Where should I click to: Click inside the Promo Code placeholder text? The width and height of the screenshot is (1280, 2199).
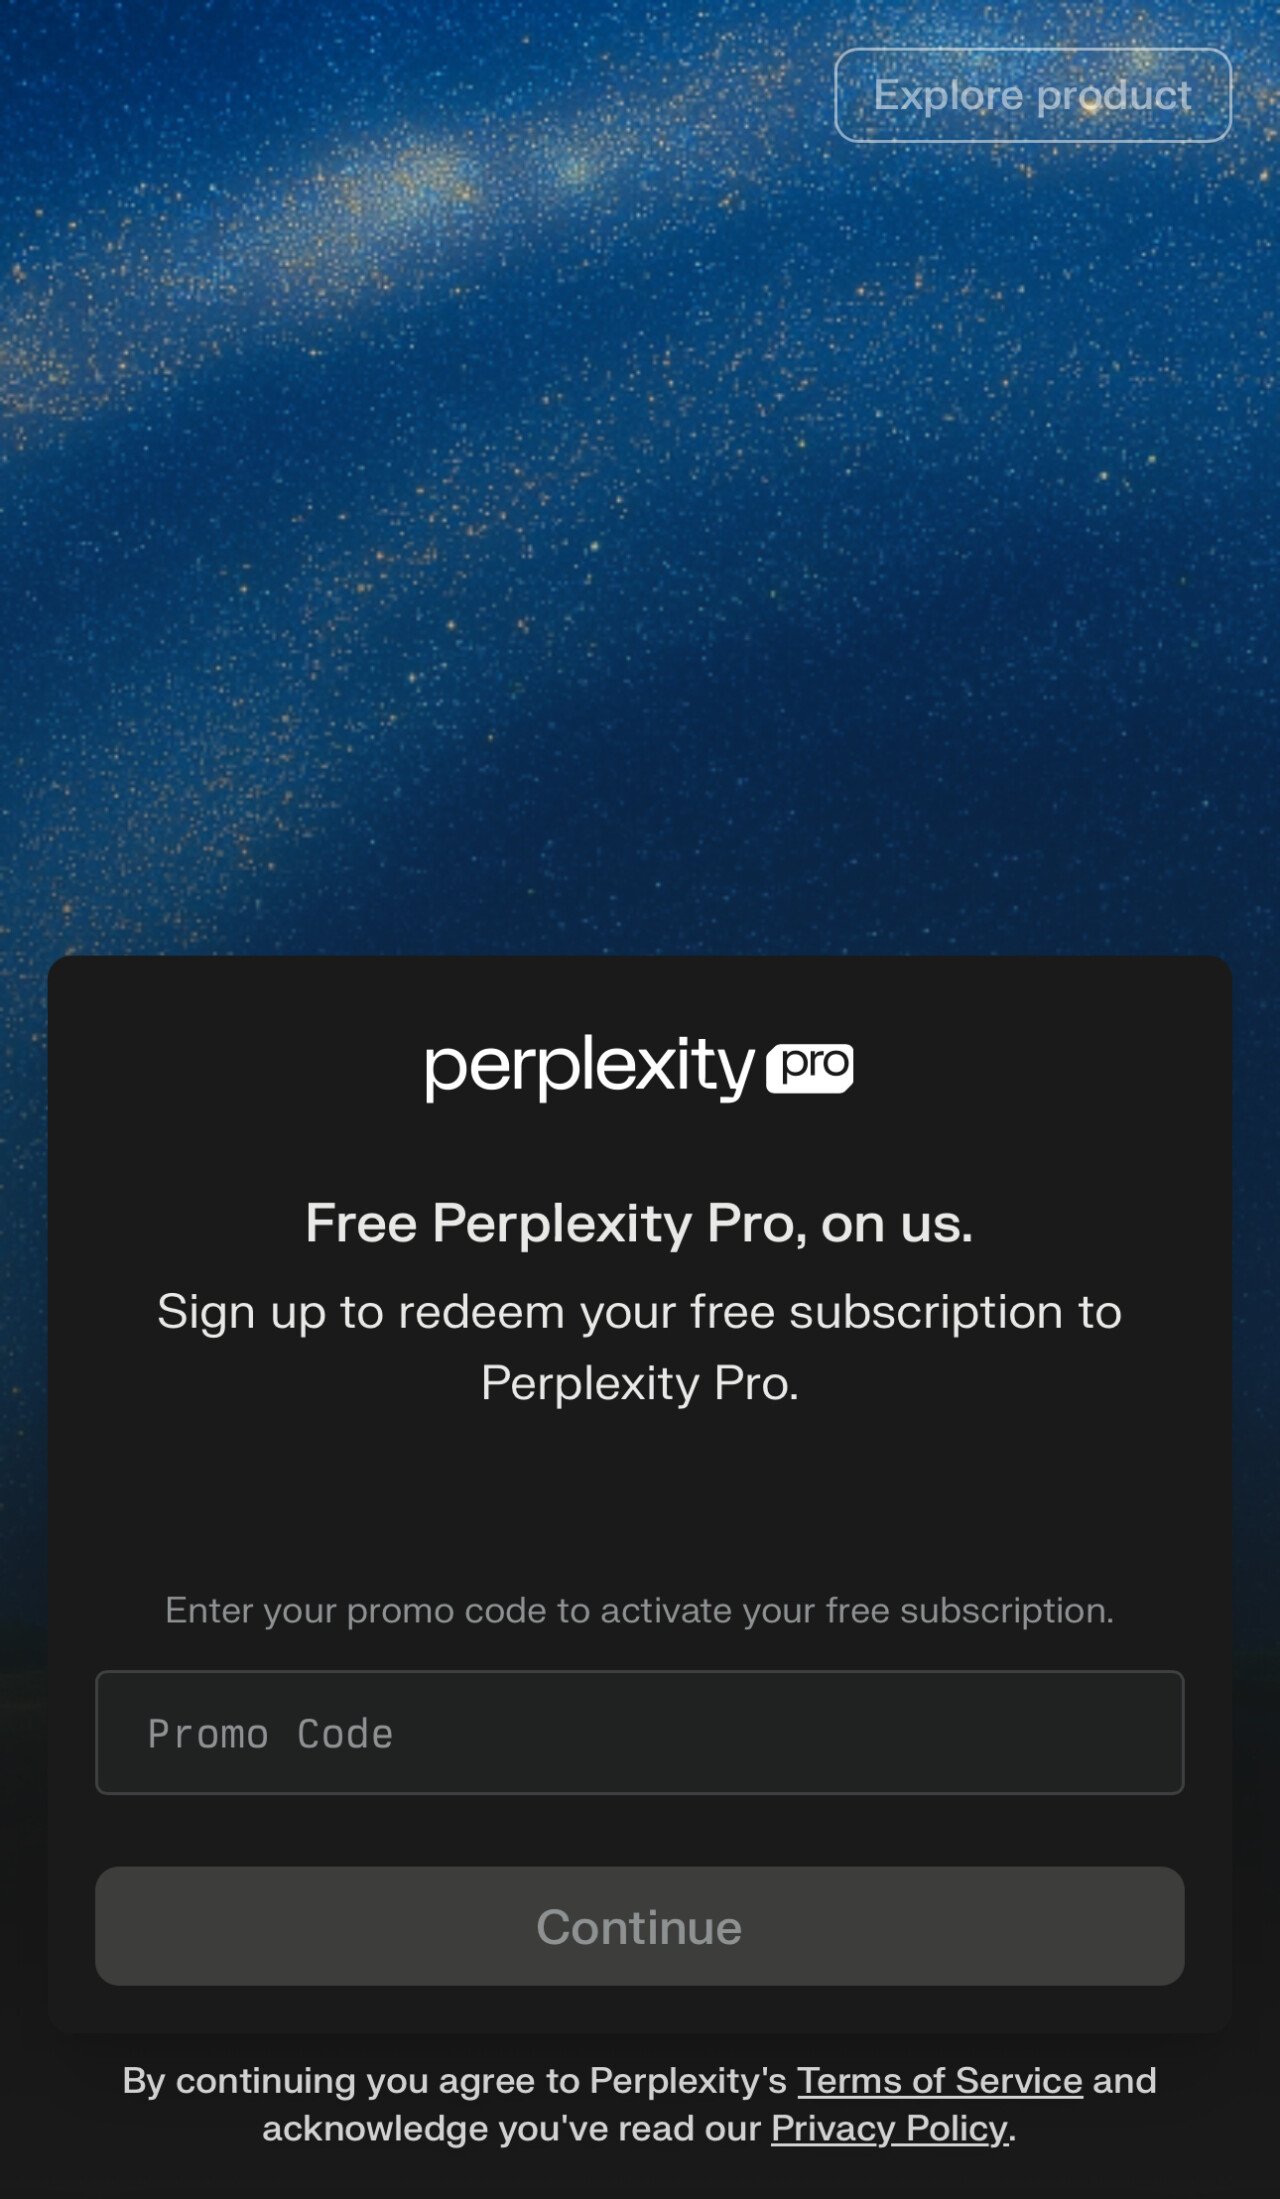pyautogui.click(x=268, y=1732)
